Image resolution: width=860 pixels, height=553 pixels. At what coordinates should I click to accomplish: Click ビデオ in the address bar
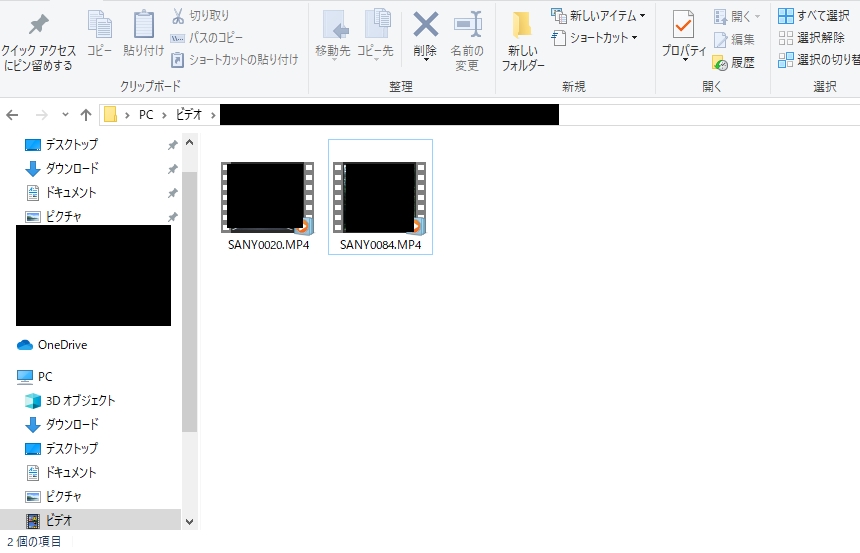click(189, 115)
